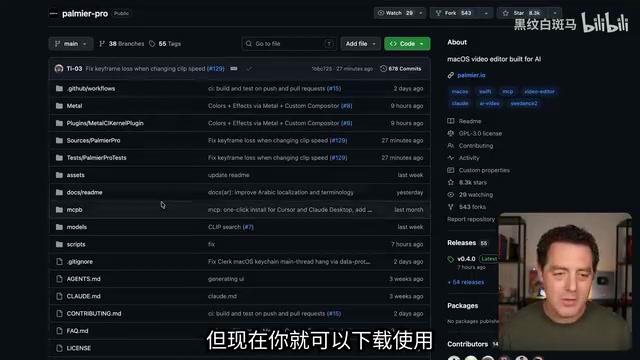Viewport: 640px width, 360px height.
Task: Open the .github/workflows folder
Action: (91, 89)
